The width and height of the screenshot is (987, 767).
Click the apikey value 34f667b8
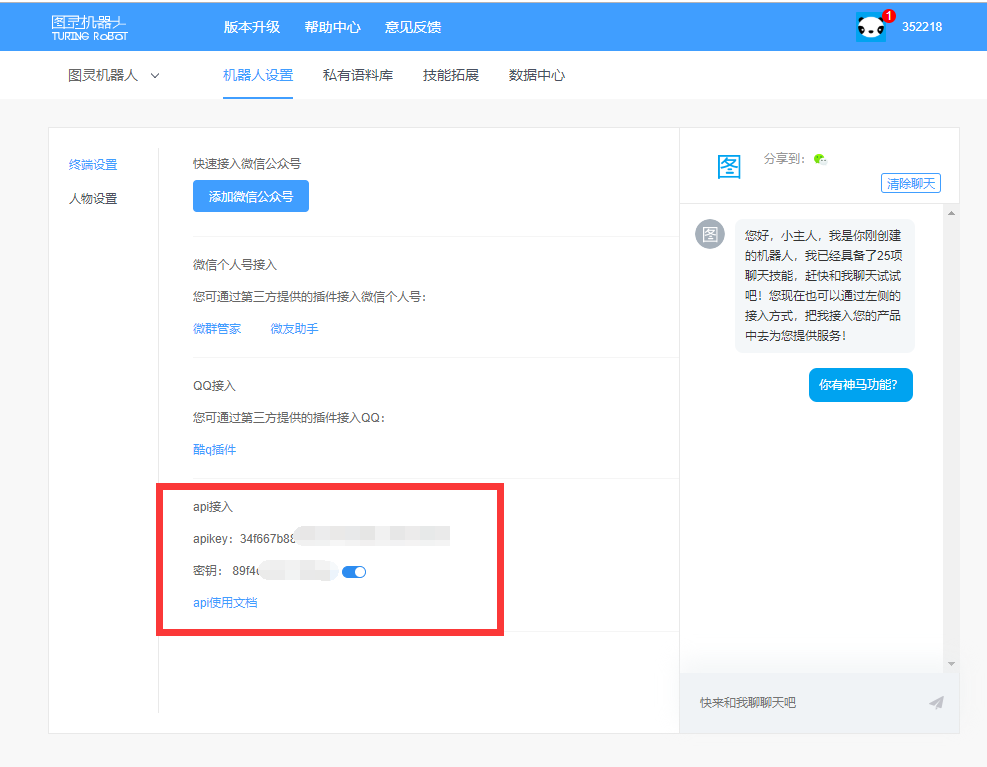[x=268, y=539]
